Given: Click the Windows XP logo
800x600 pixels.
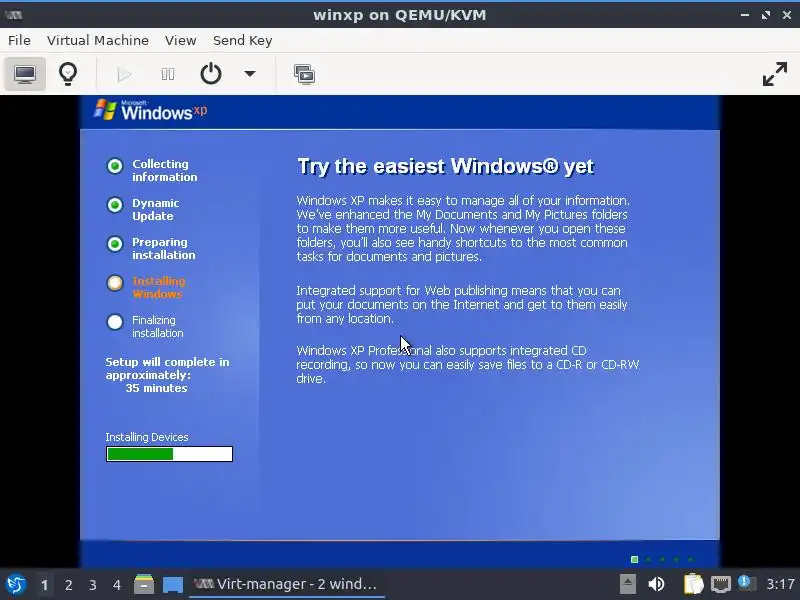Looking at the screenshot, I should [151, 110].
